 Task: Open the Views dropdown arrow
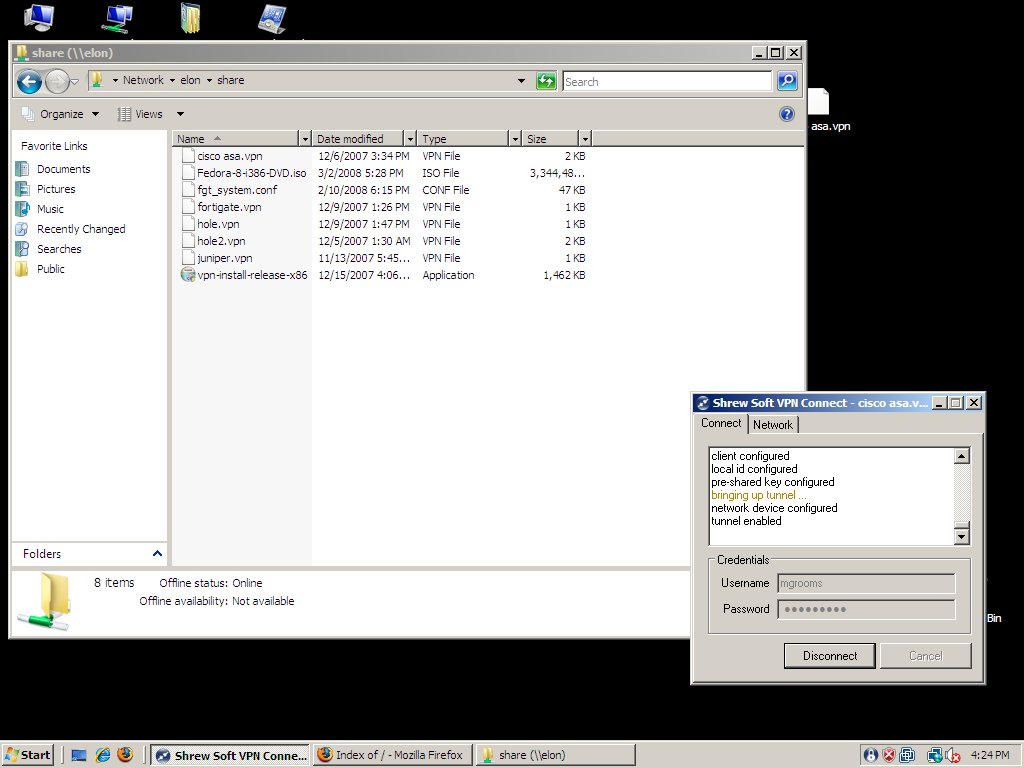click(181, 114)
